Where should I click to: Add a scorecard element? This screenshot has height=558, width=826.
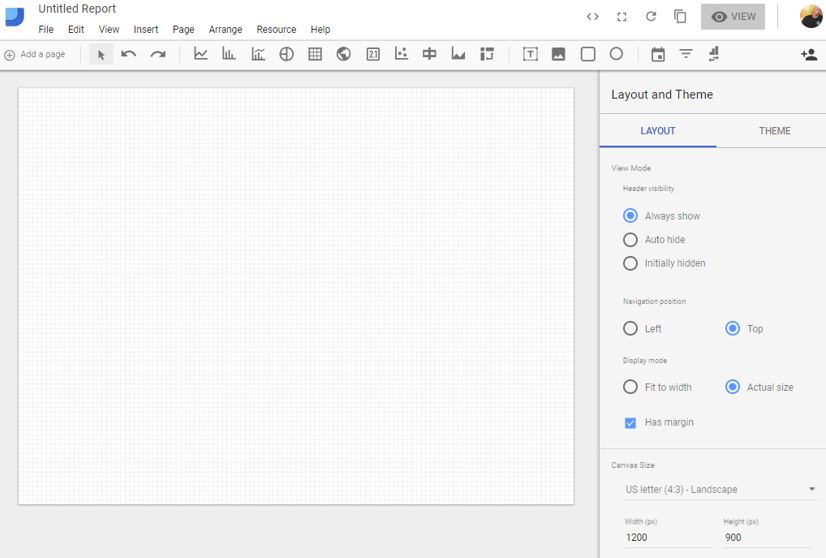[373, 54]
